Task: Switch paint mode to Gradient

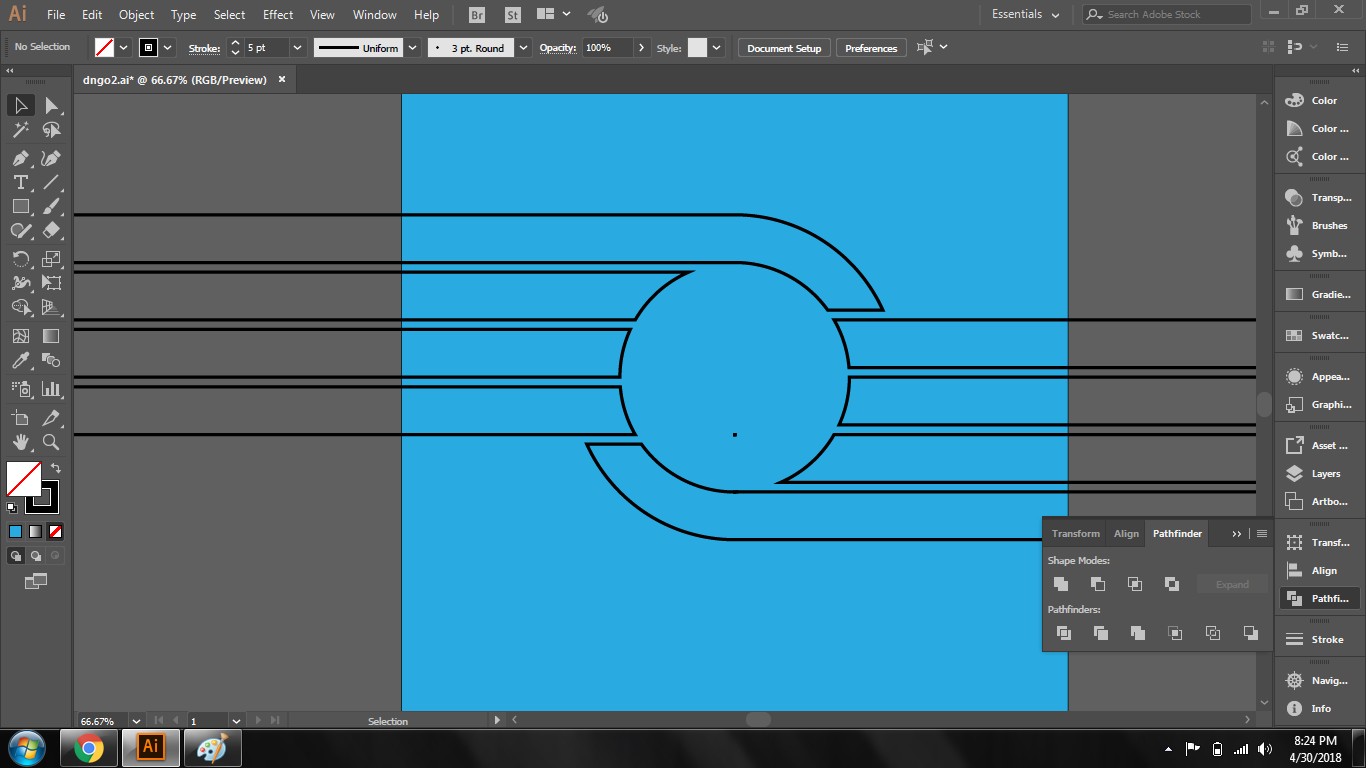Action: pyautogui.click(x=35, y=532)
